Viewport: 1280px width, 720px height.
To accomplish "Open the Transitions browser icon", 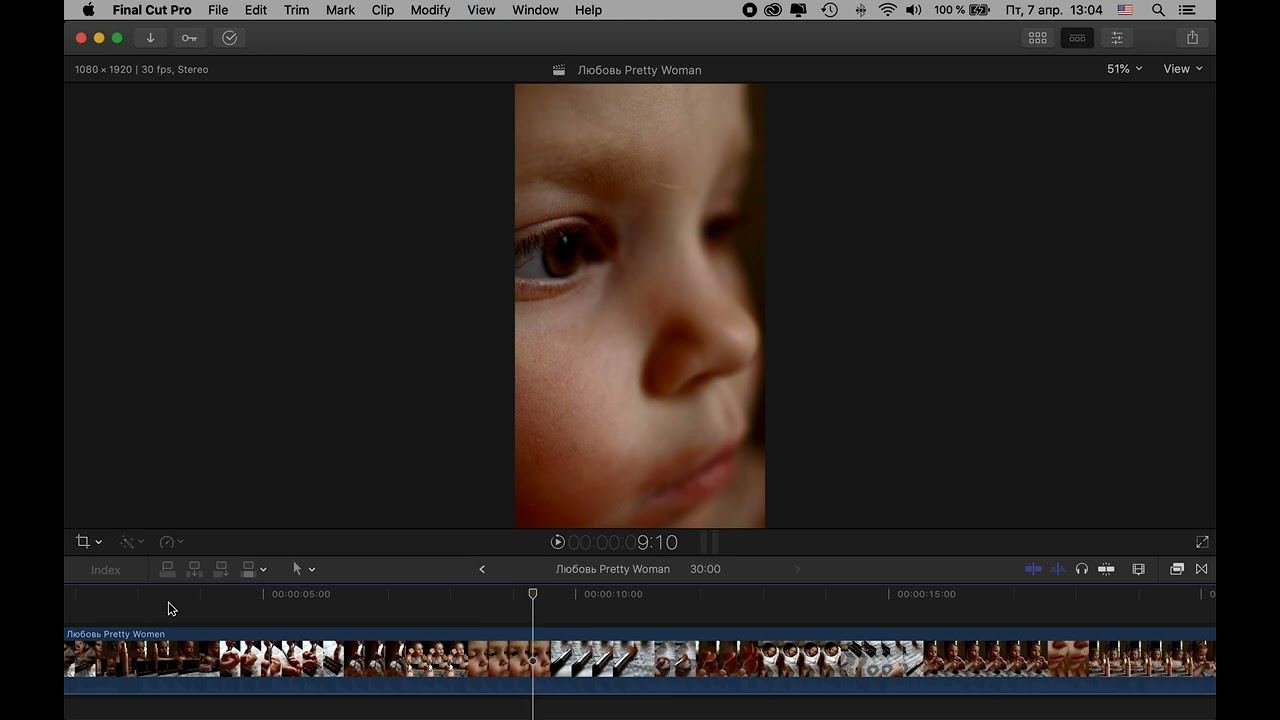I will (x=1201, y=569).
